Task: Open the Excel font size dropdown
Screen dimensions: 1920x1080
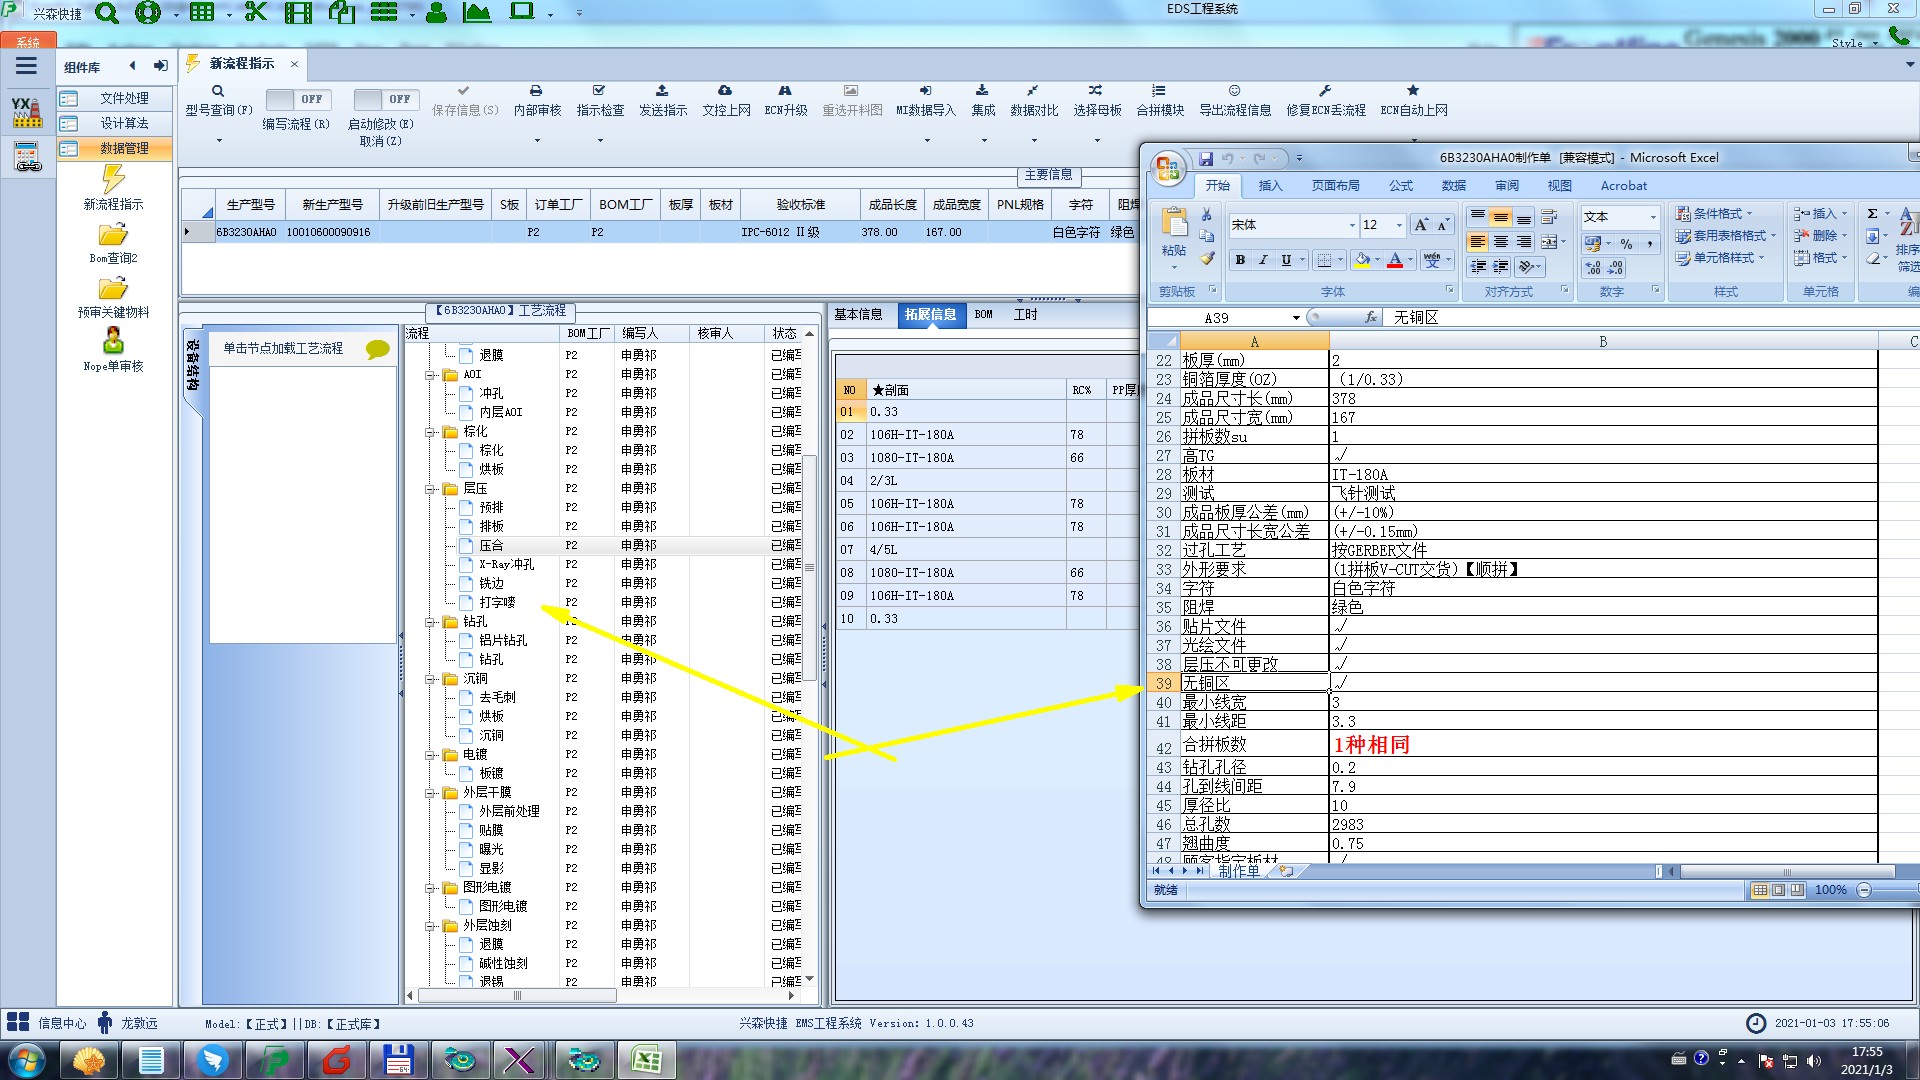Action: pyautogui.click(x=1399, y=225)
